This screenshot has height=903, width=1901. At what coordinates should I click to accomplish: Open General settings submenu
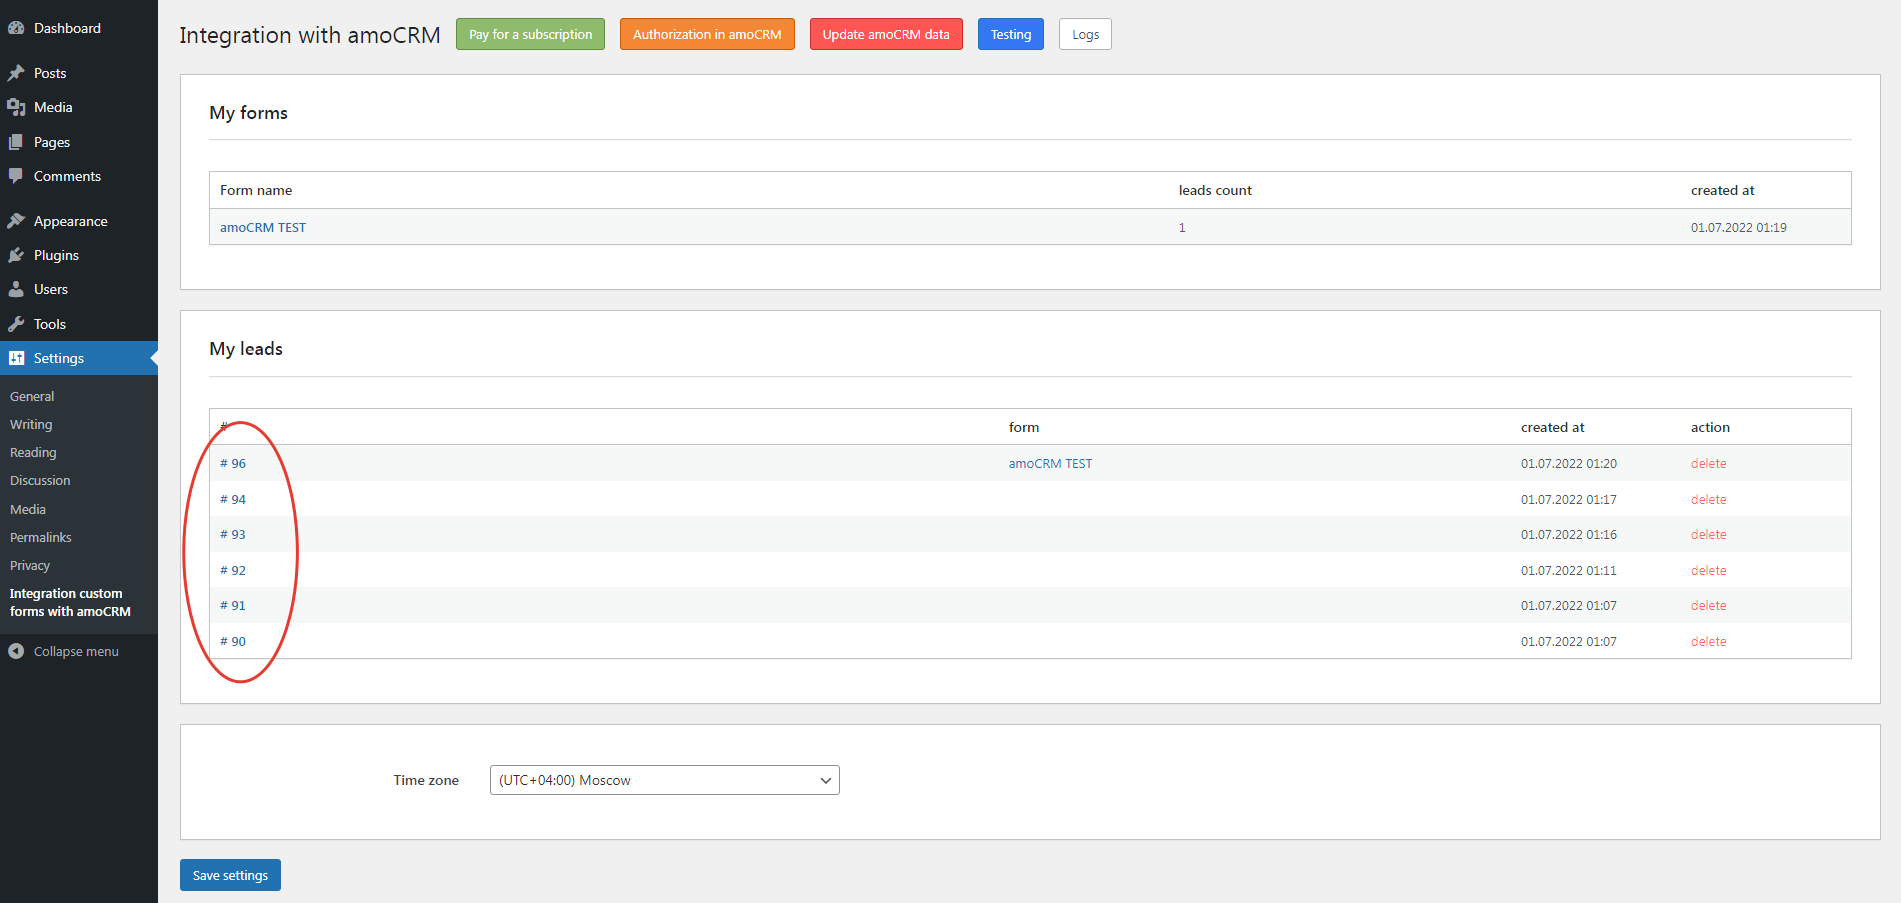tap(32, 396)
